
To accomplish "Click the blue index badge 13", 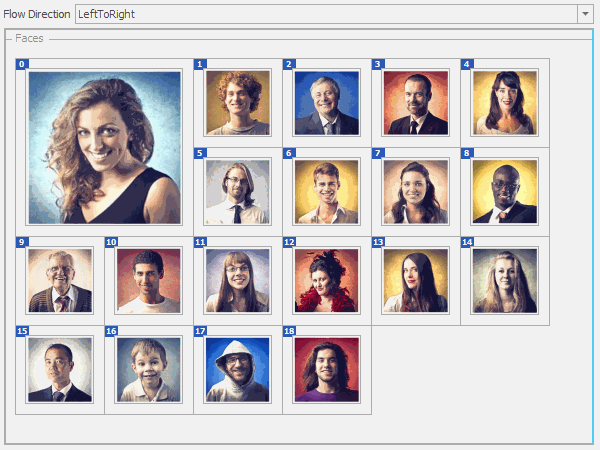I will click(x=378, y=242).
